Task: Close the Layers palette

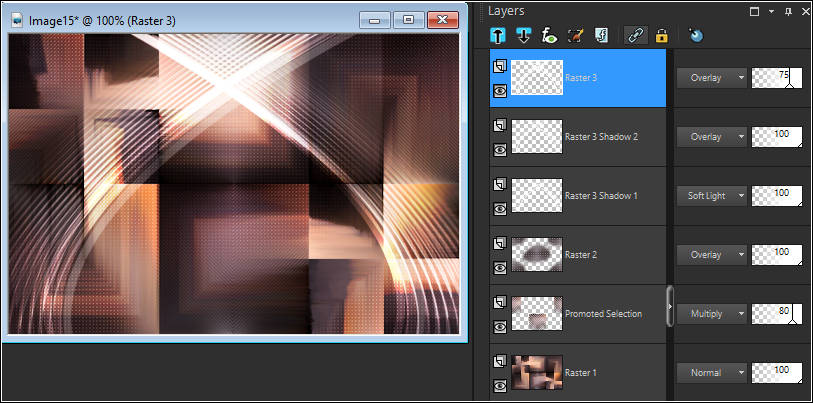Action: coord(804,11)
